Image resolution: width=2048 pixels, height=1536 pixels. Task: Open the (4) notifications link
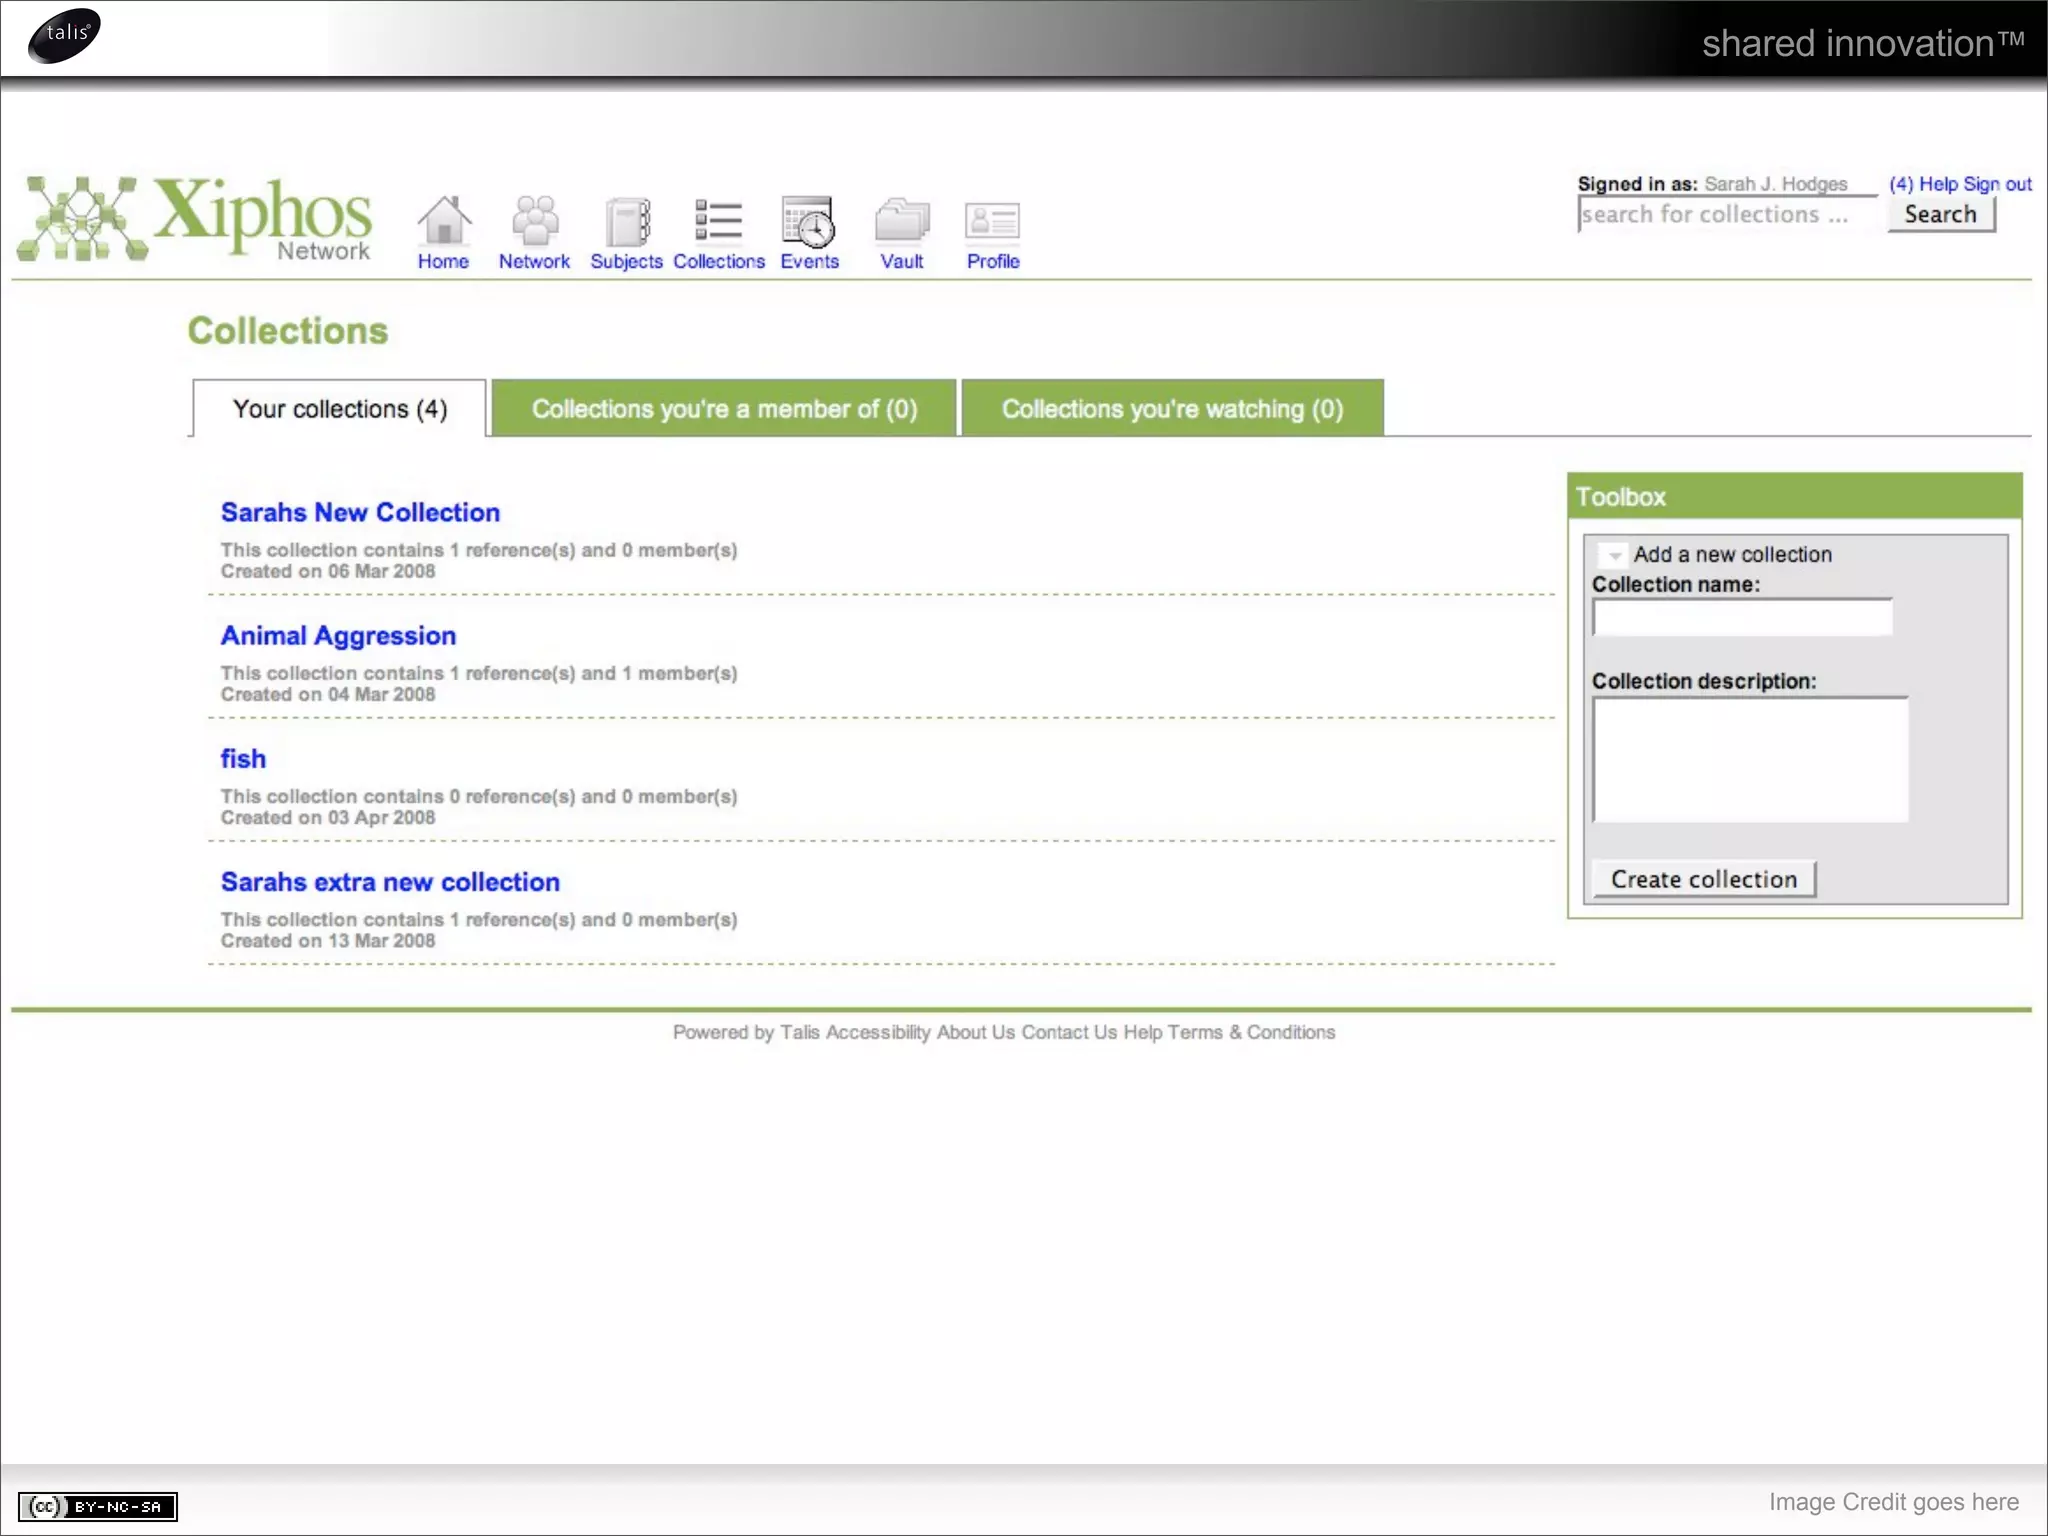1901,184
